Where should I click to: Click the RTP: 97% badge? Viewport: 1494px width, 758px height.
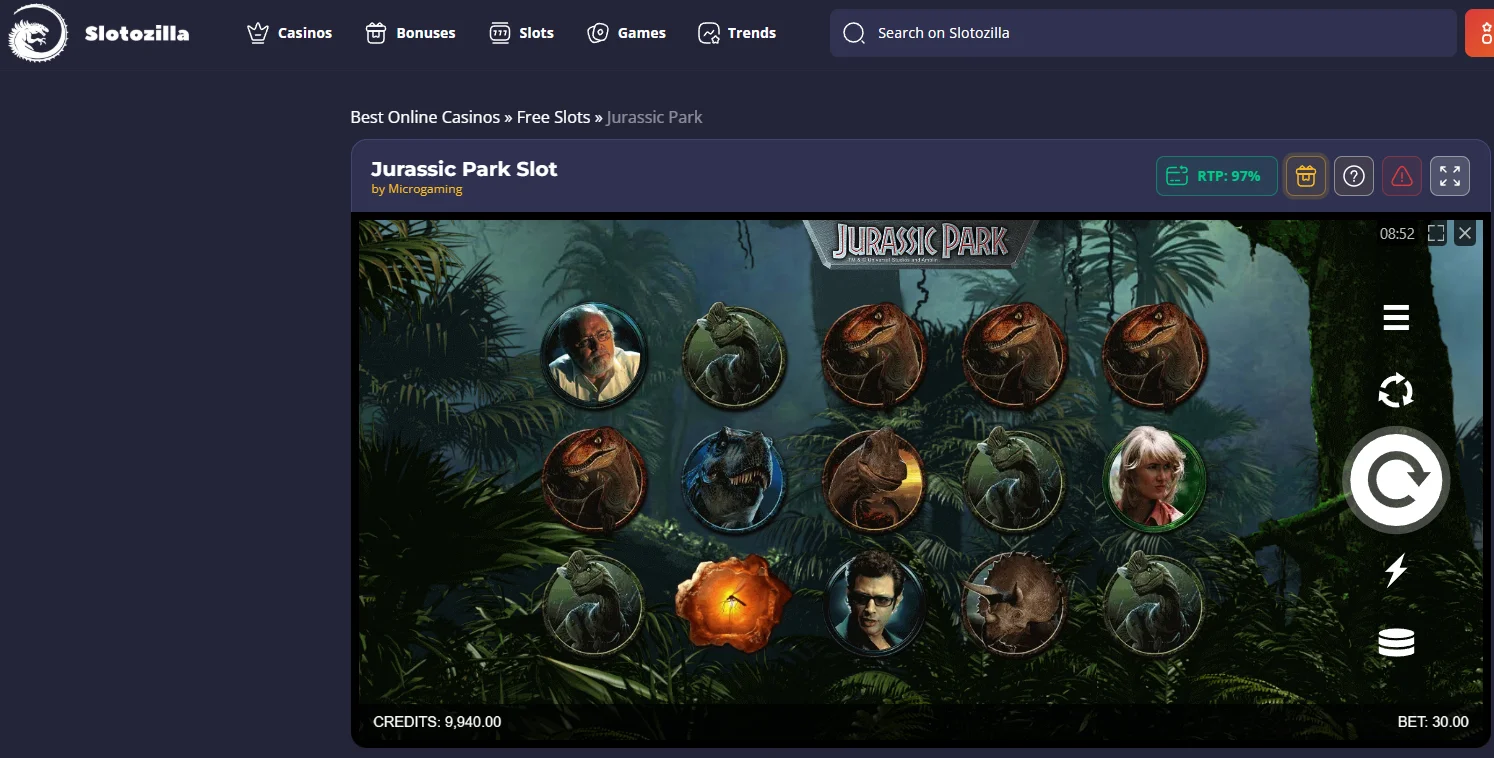point(1217,176)
